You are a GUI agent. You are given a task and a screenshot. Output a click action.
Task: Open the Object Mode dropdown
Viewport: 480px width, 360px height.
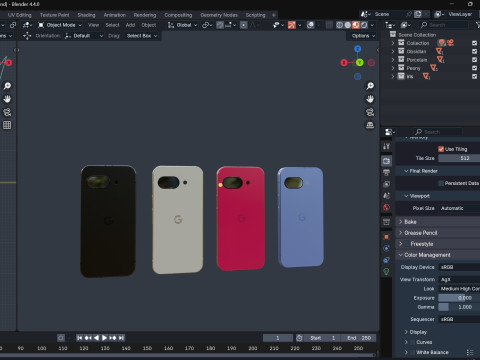point(60,25)
